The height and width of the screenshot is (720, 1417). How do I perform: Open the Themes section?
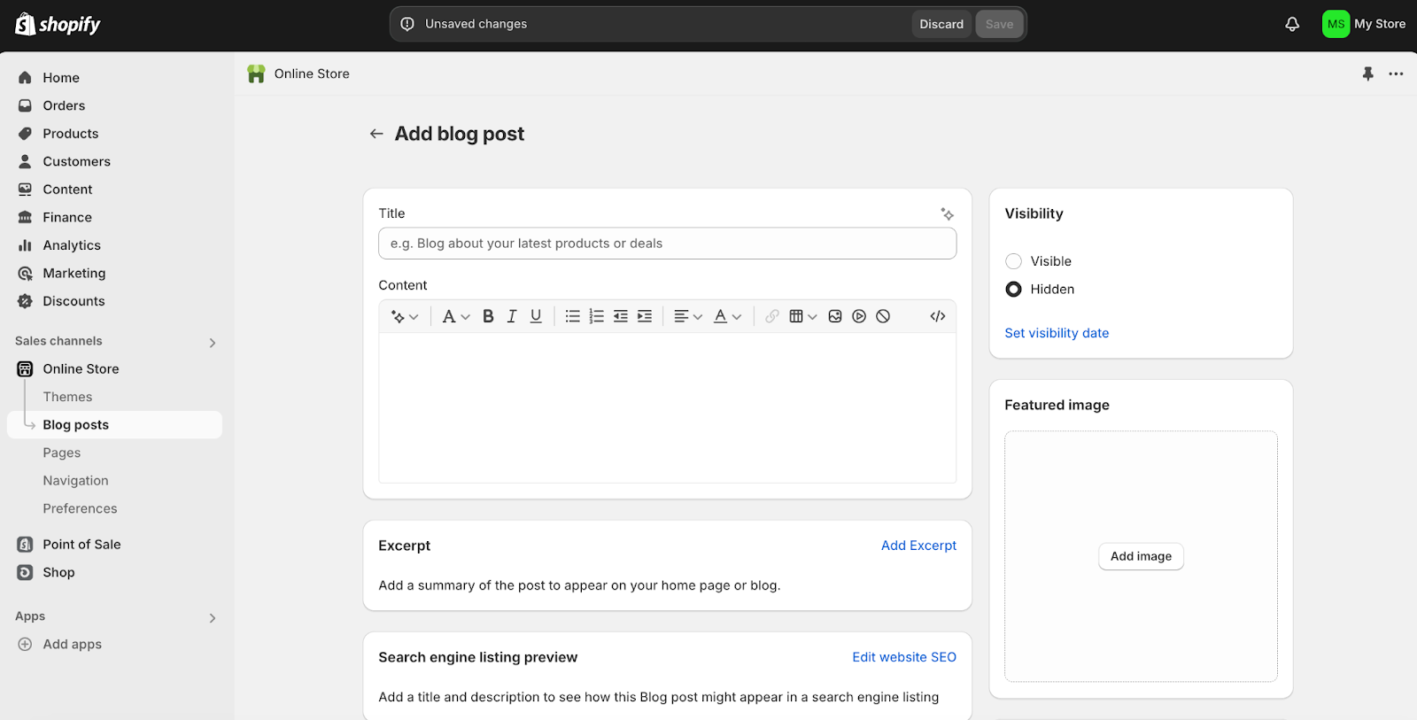67,396
